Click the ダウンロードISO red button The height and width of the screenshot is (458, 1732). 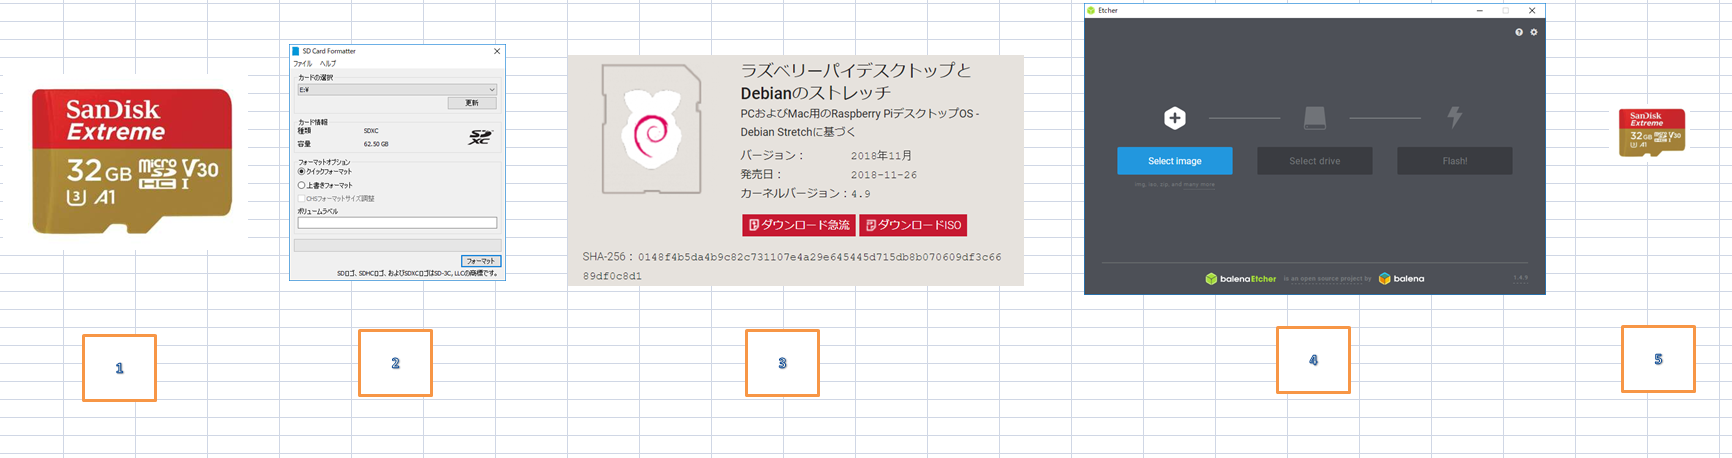click(913, 225)
